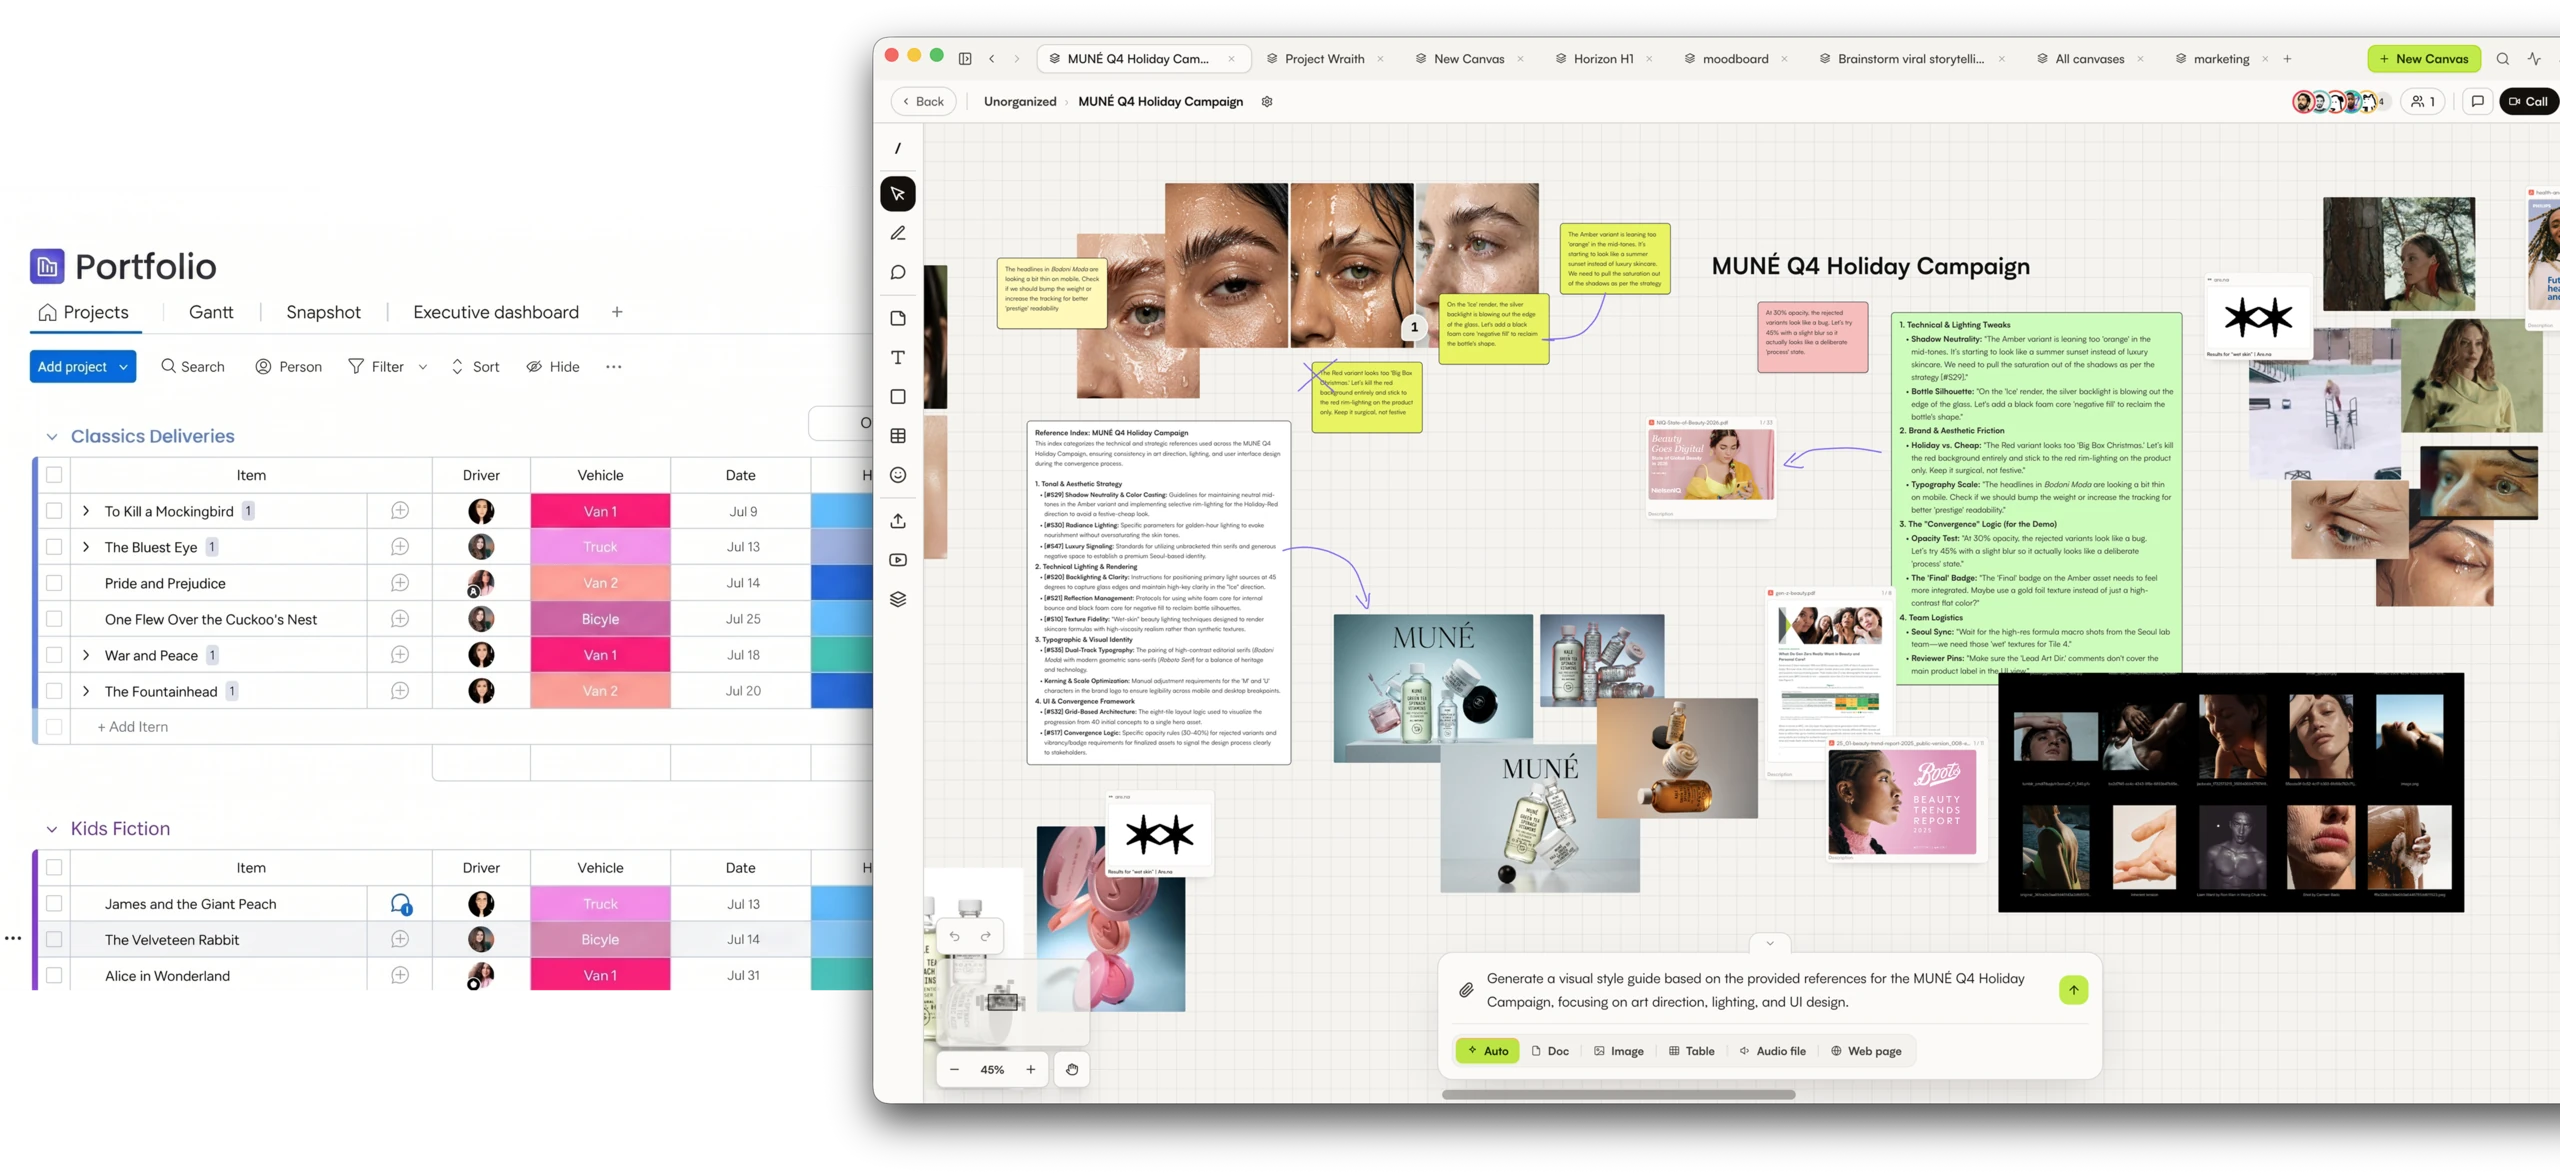
Task: Open the Executive dashboard tab
Action: [x=496, y=312]
